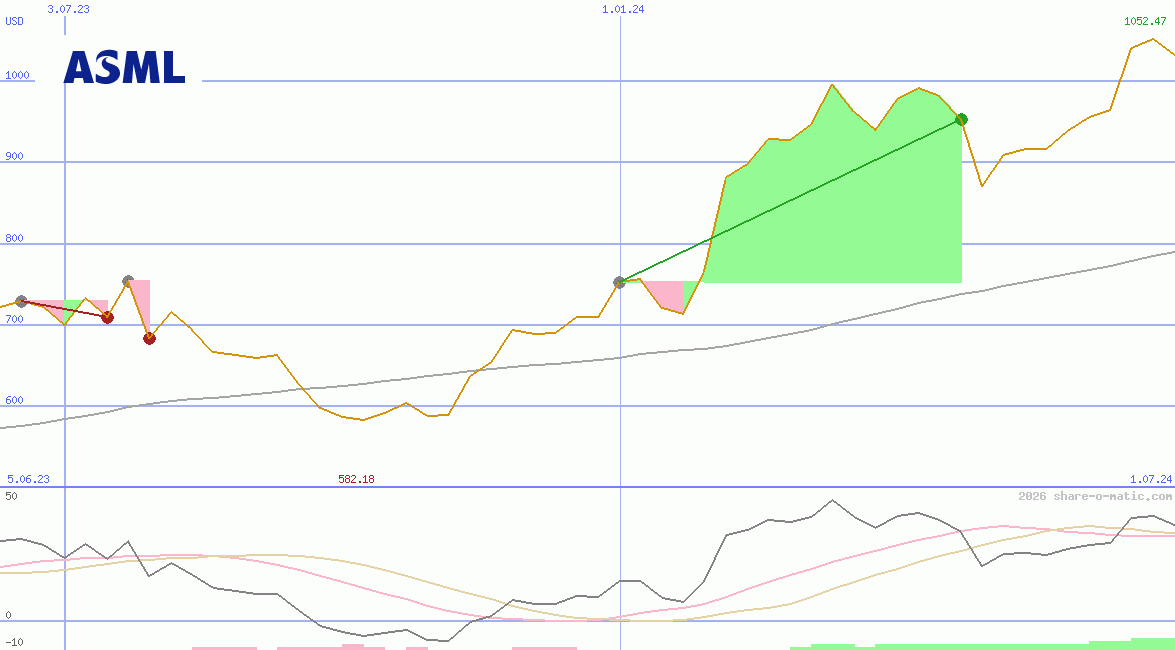Click the red marker ending the dark red line

coord(107,318)
